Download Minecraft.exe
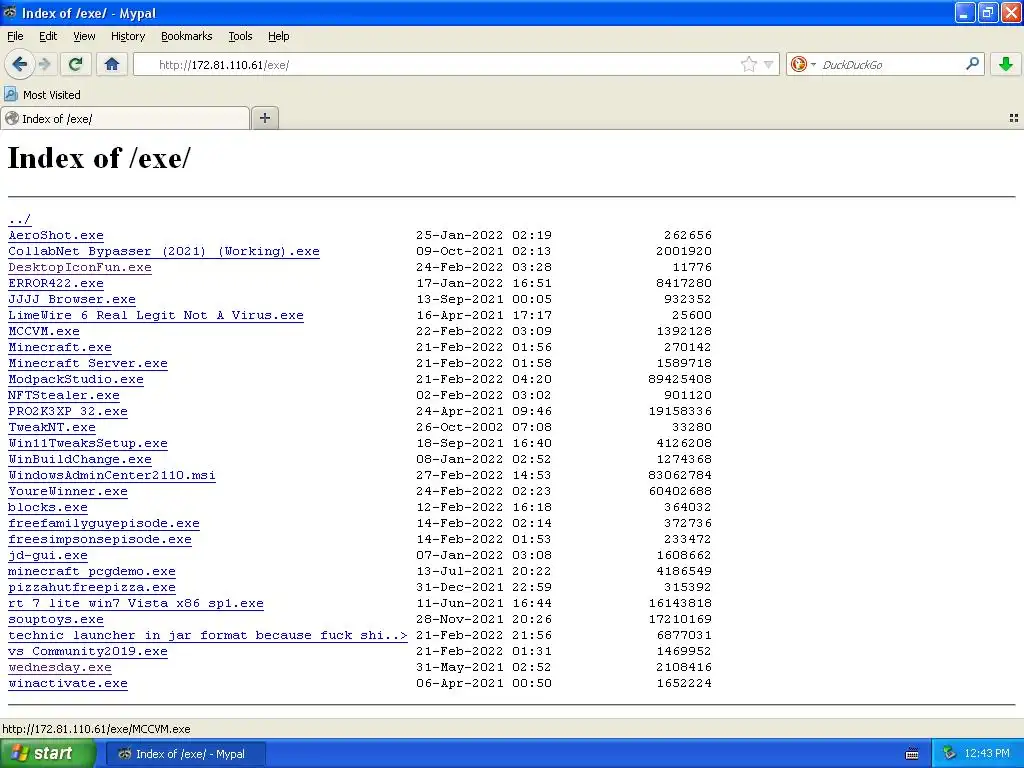 click(59, 347)
